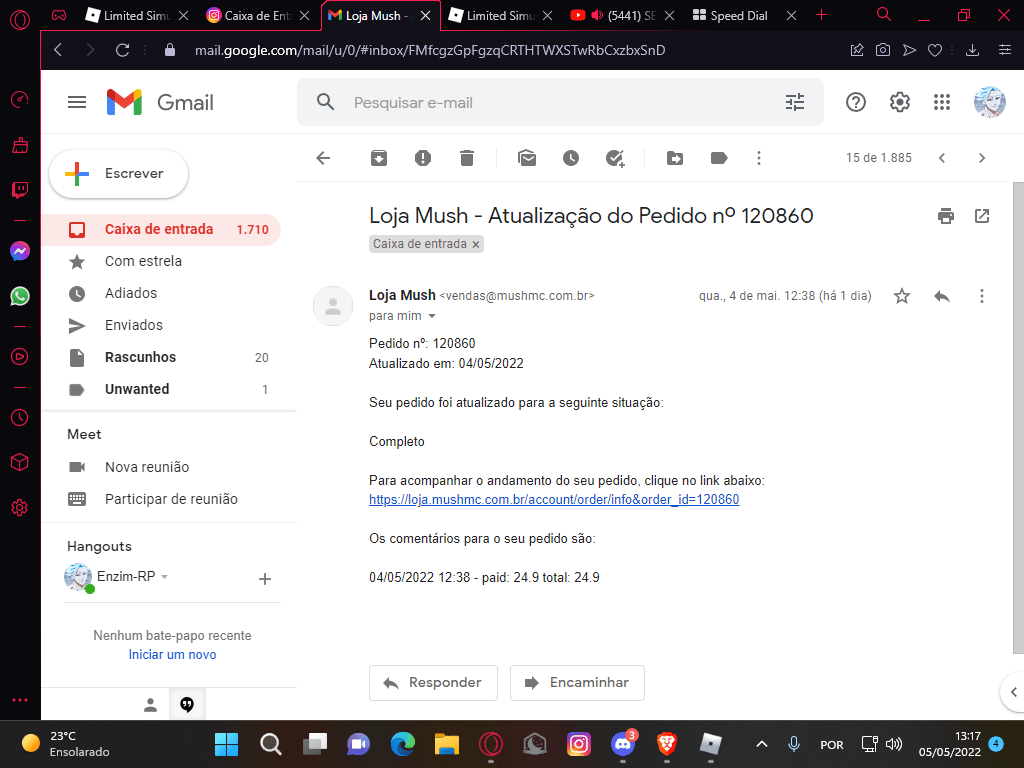Open the loja.mushmc.com.br order link
Image resolution: width=1024 pixels, height=768 pixels.
point(554,500)
